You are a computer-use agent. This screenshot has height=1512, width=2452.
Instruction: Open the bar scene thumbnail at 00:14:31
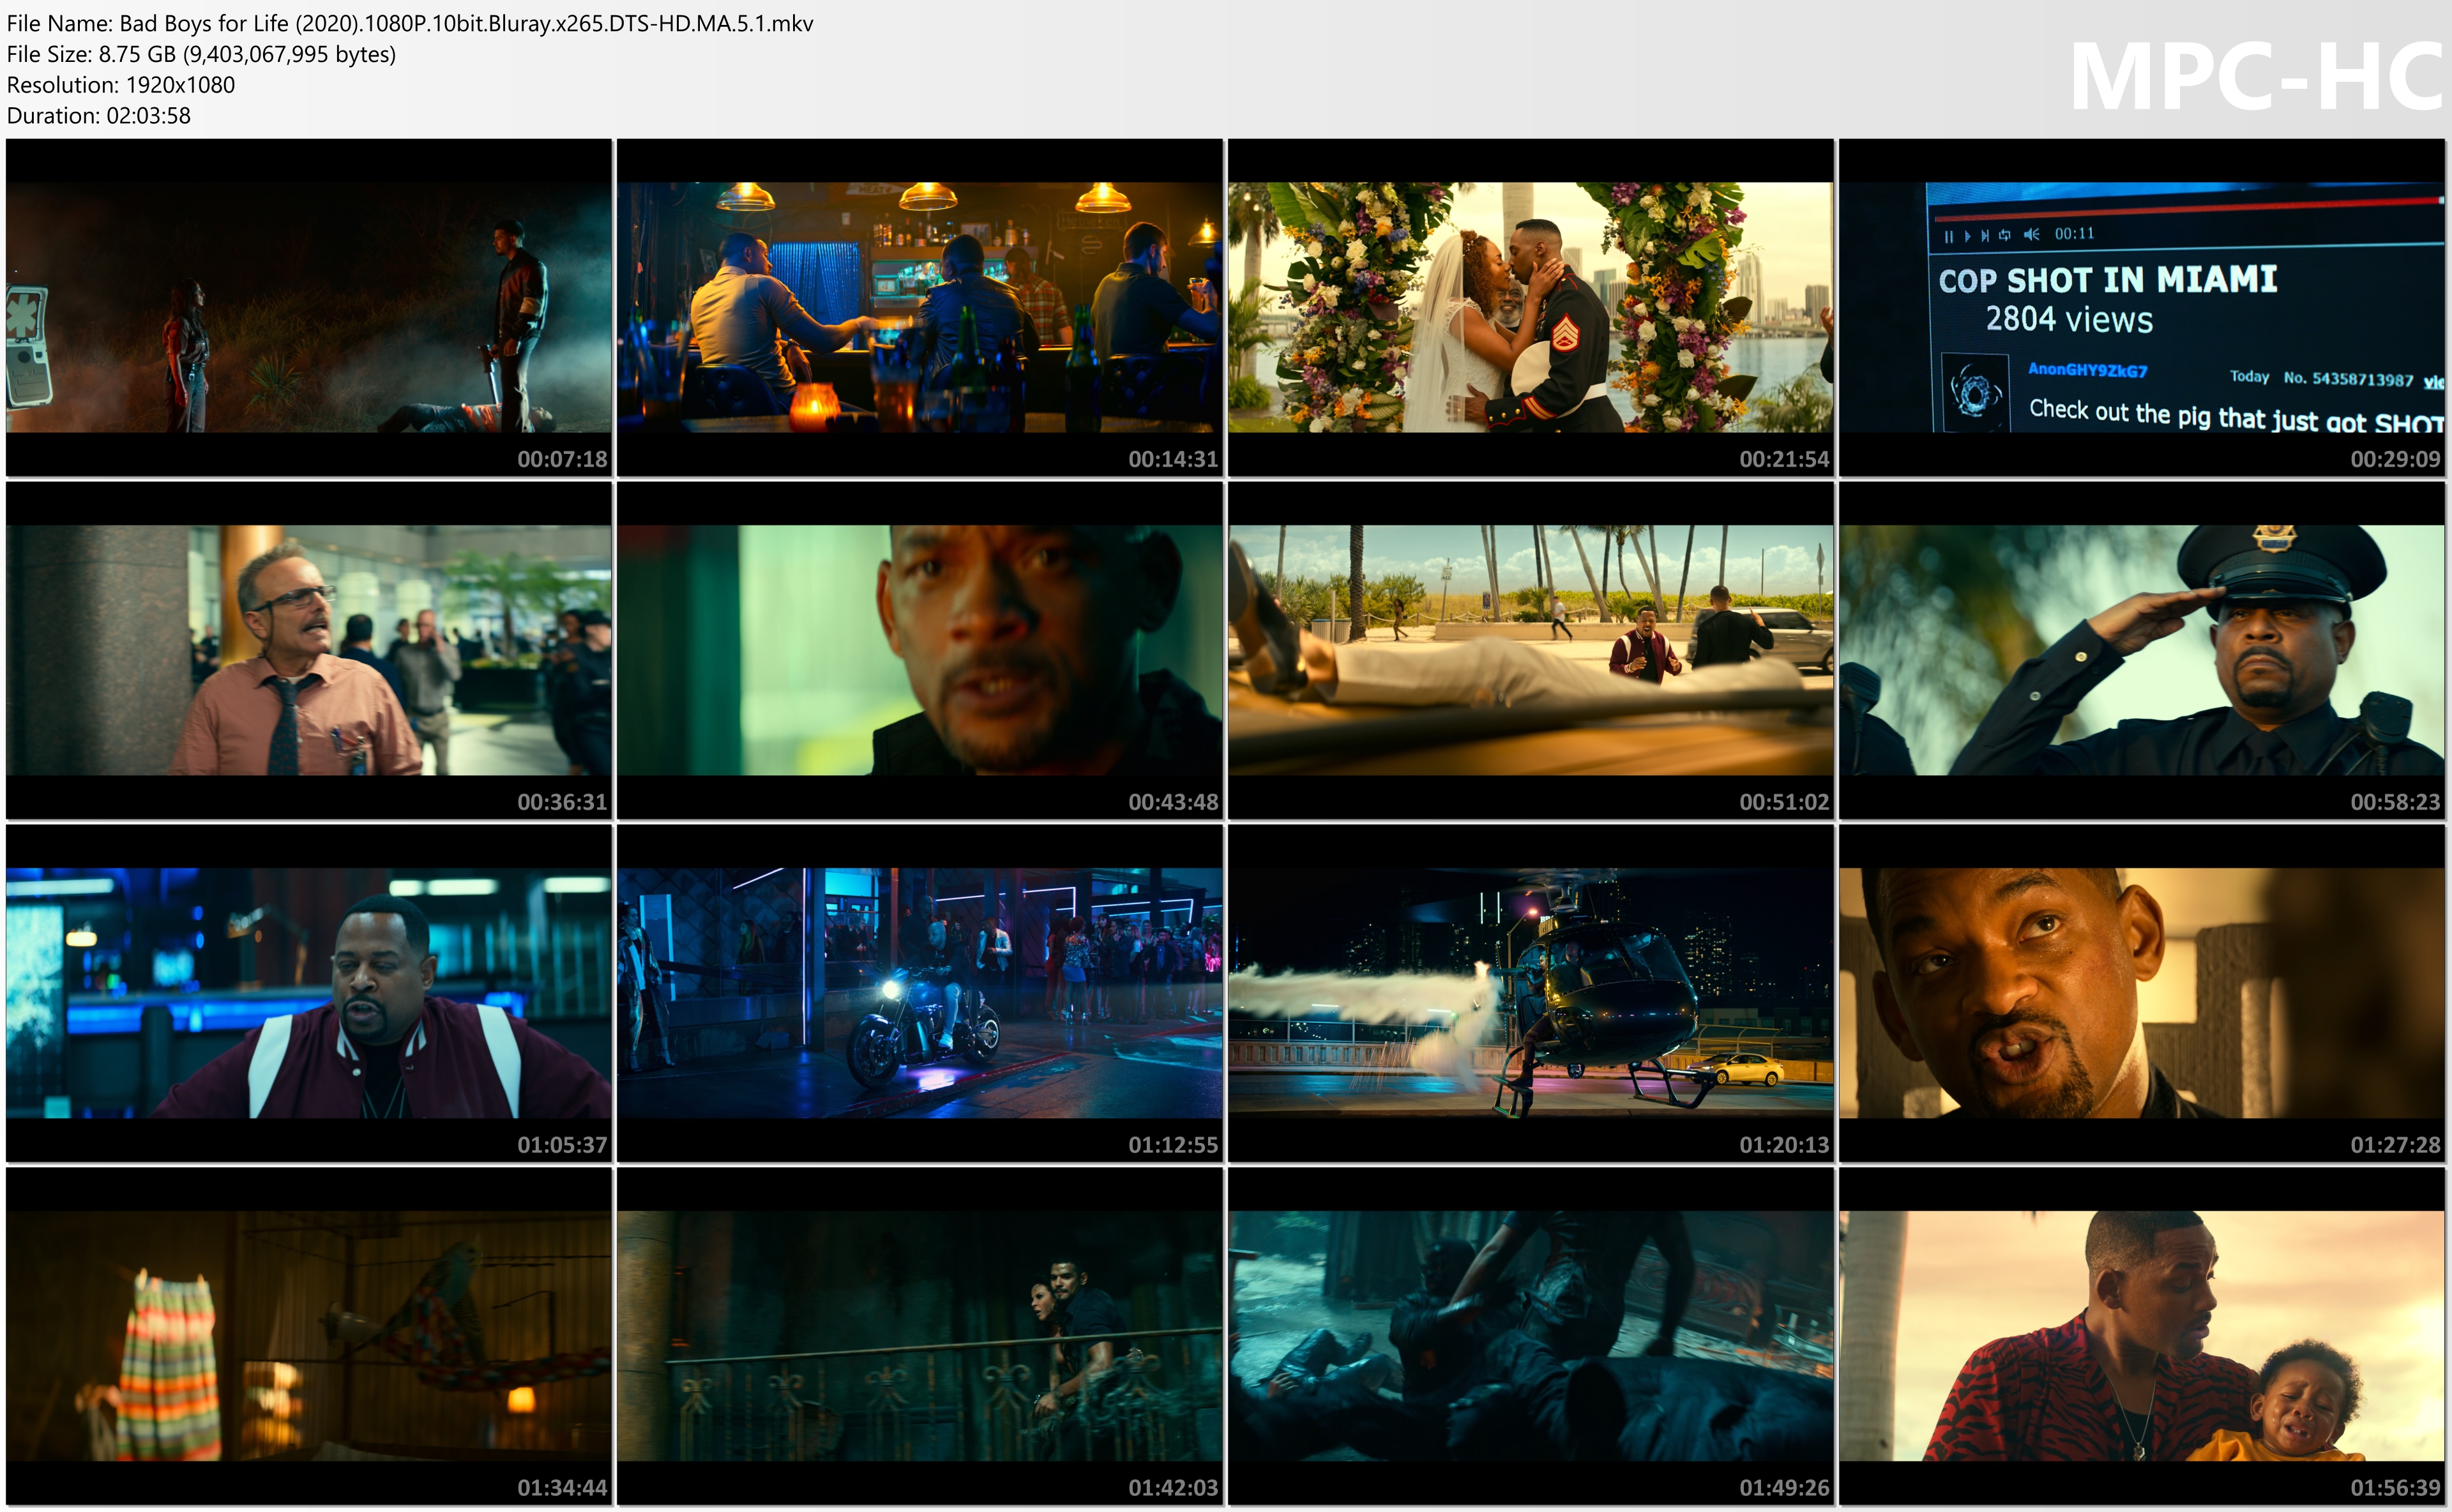tap(919, 307)
